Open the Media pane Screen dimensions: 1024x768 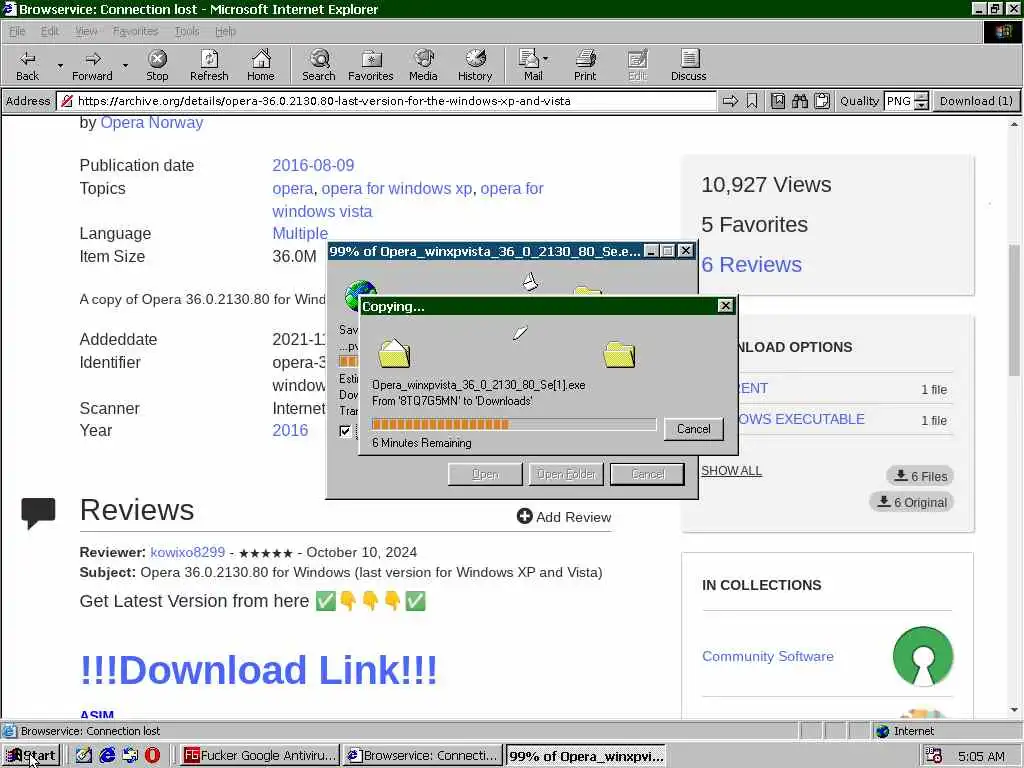(423, 65)
